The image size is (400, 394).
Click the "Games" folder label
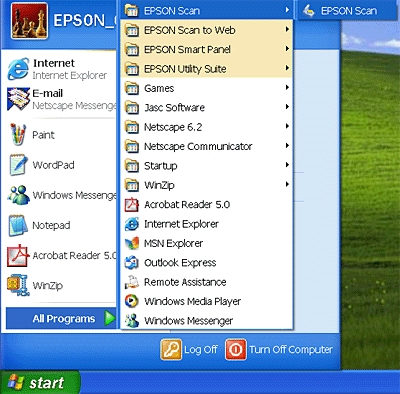click(159, 88)
